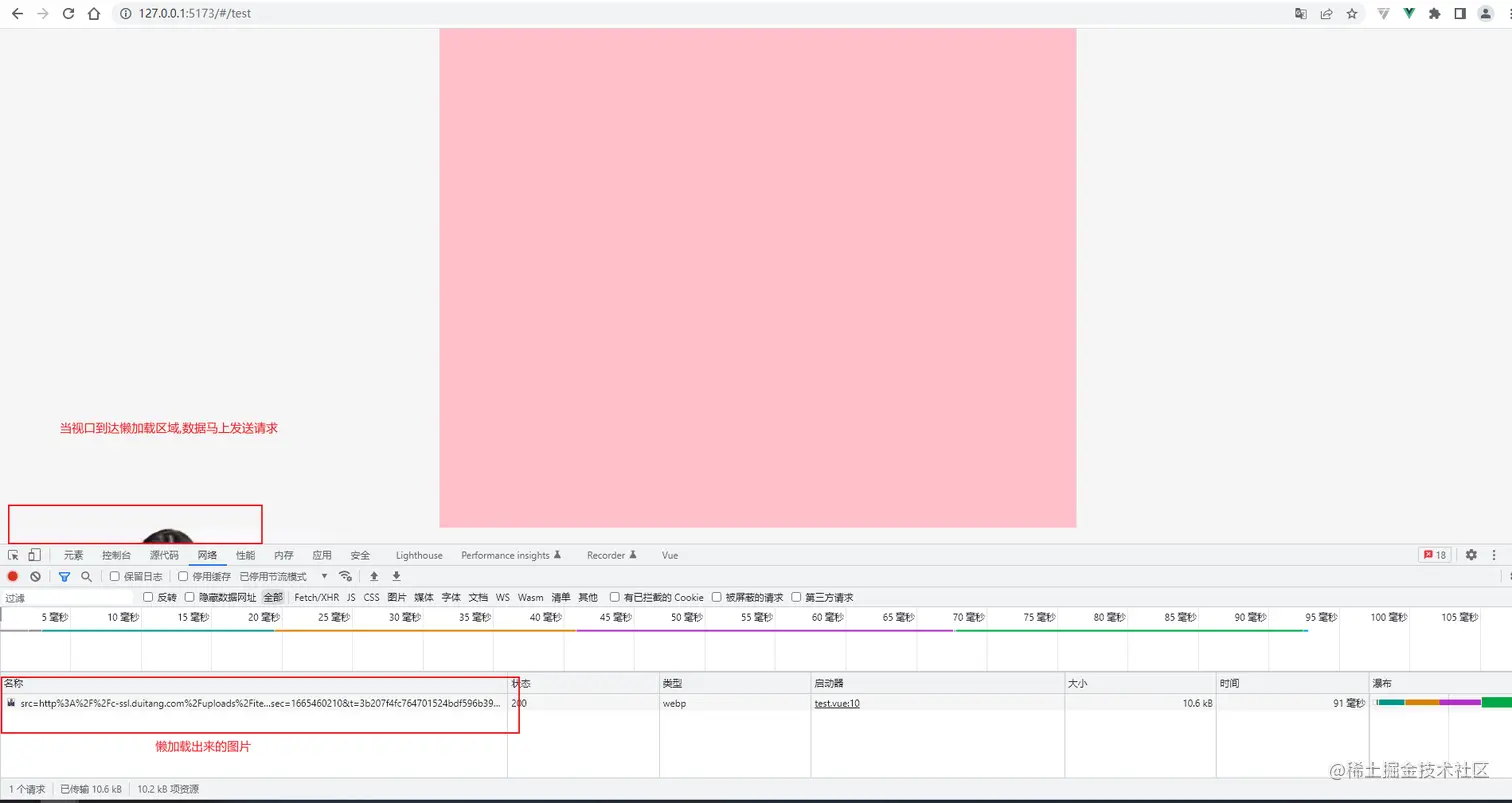Check the 反转 filter checkbox
Viewport: 1512px width, 803px height.
(x=148, y=597)
